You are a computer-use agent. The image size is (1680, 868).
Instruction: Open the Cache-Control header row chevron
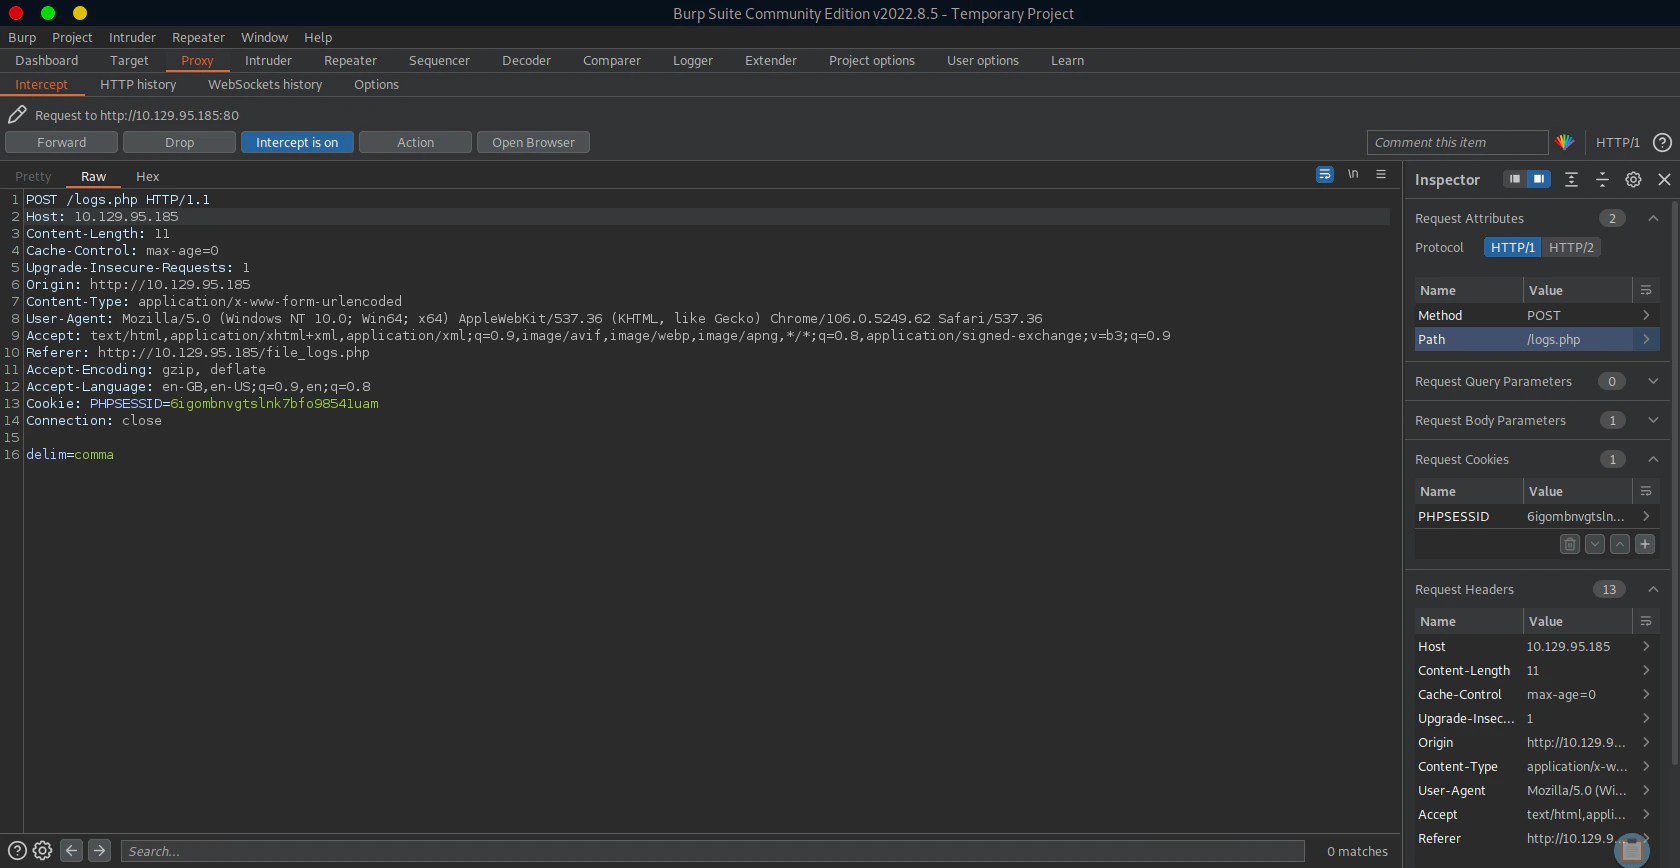click(1646, 694)
